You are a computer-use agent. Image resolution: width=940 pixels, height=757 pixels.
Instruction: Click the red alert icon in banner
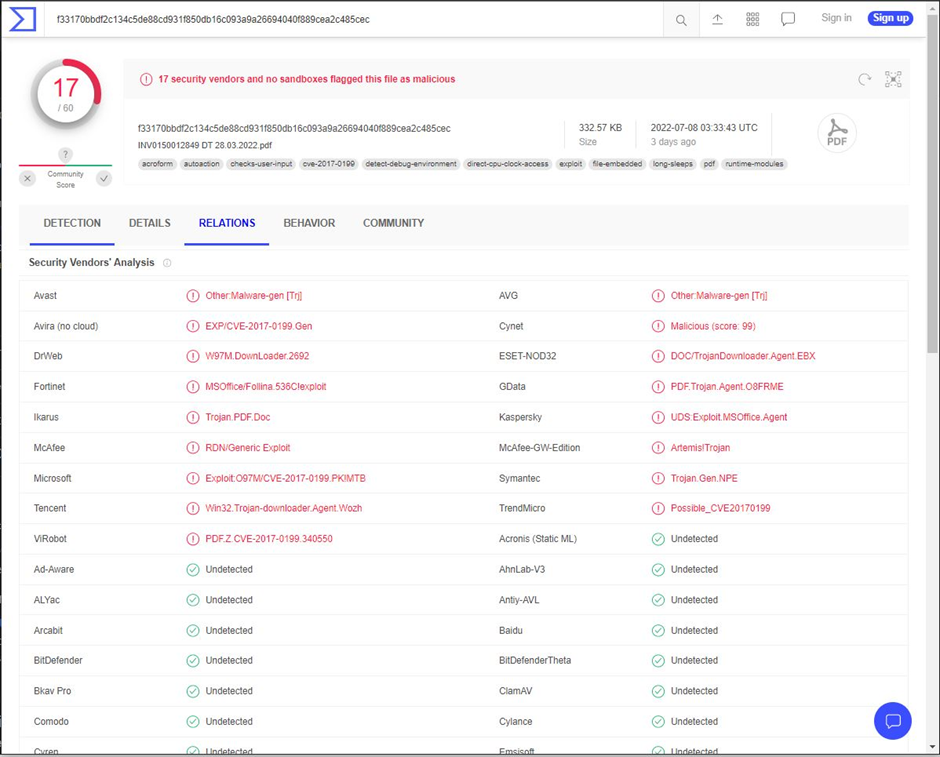pyautogui.click(x=146, y=79)
